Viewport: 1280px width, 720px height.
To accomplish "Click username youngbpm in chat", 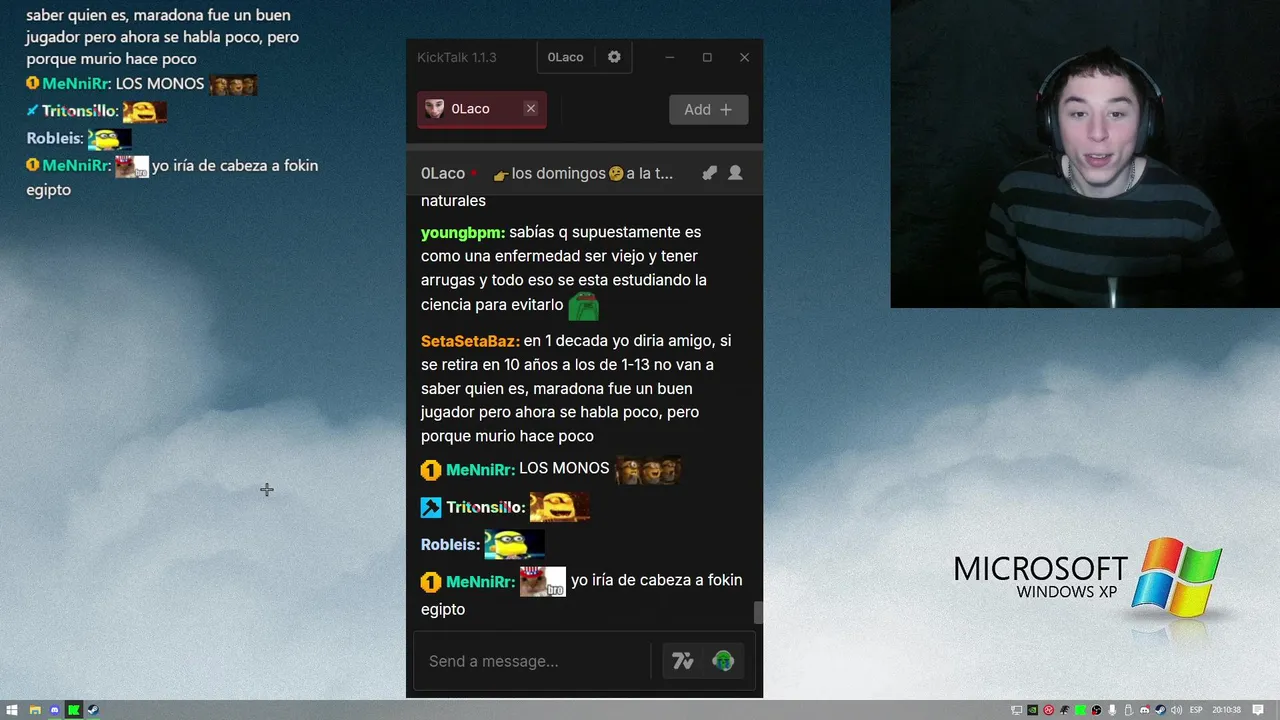I will 462,232.
